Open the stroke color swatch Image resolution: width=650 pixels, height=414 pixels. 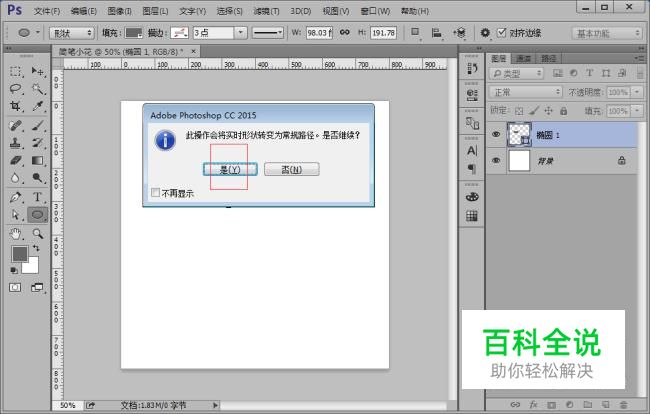[x=179, y=33]
